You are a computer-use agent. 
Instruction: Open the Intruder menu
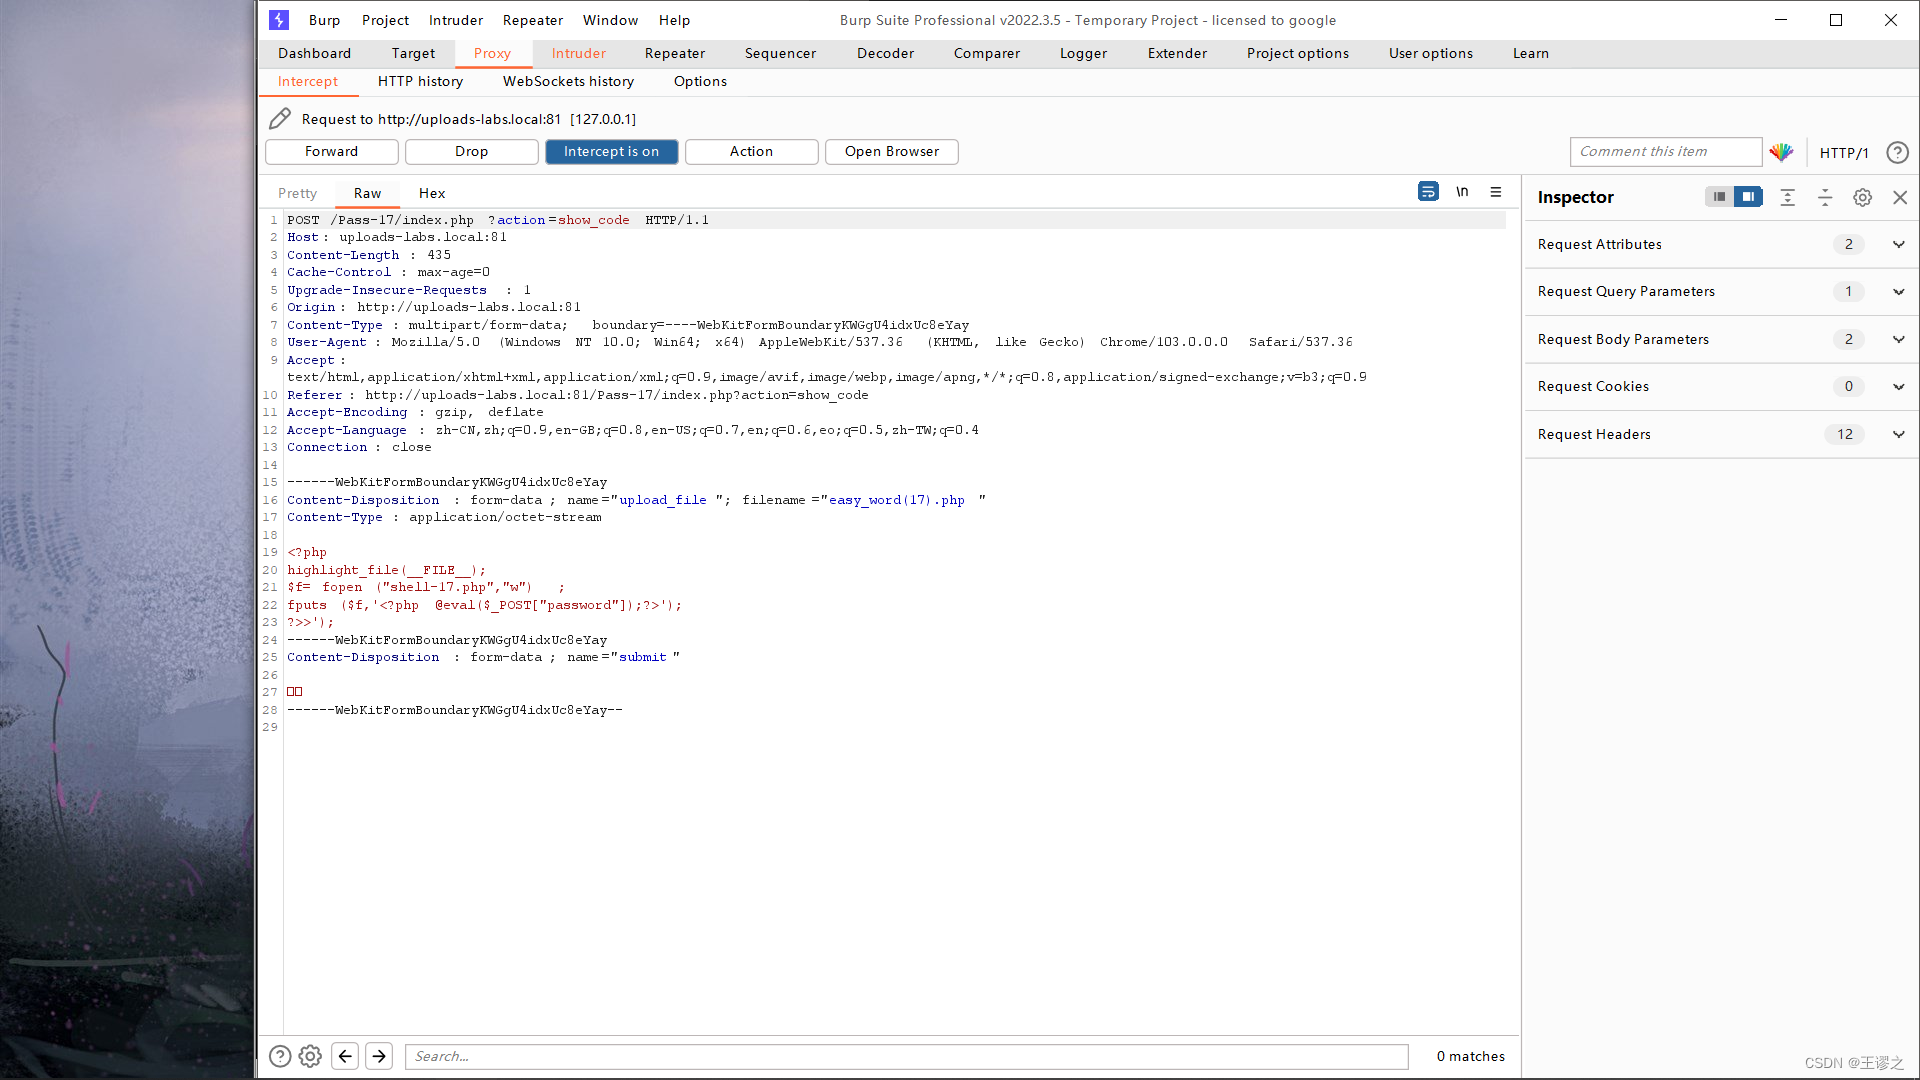pos(455,20)
